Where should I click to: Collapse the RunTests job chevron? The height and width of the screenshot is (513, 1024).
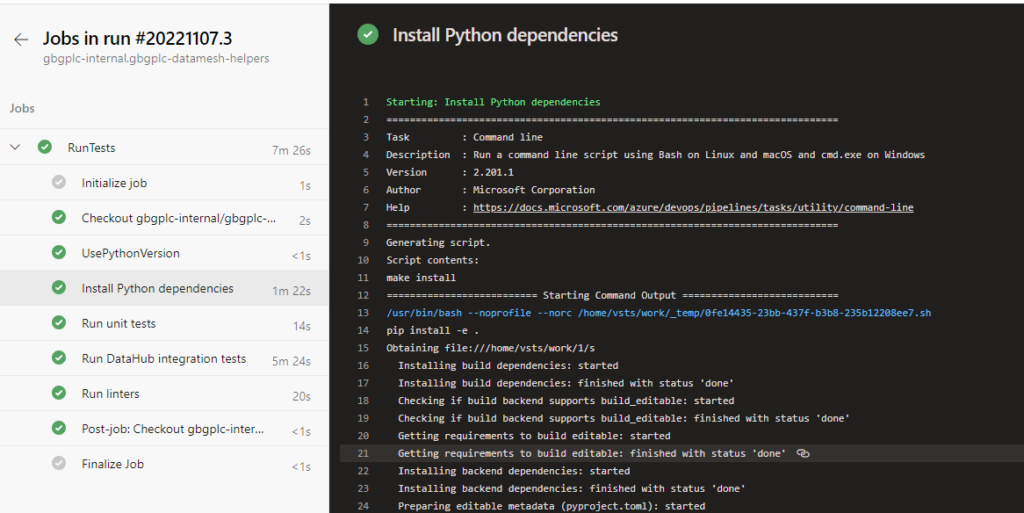[x=15, y=148]
